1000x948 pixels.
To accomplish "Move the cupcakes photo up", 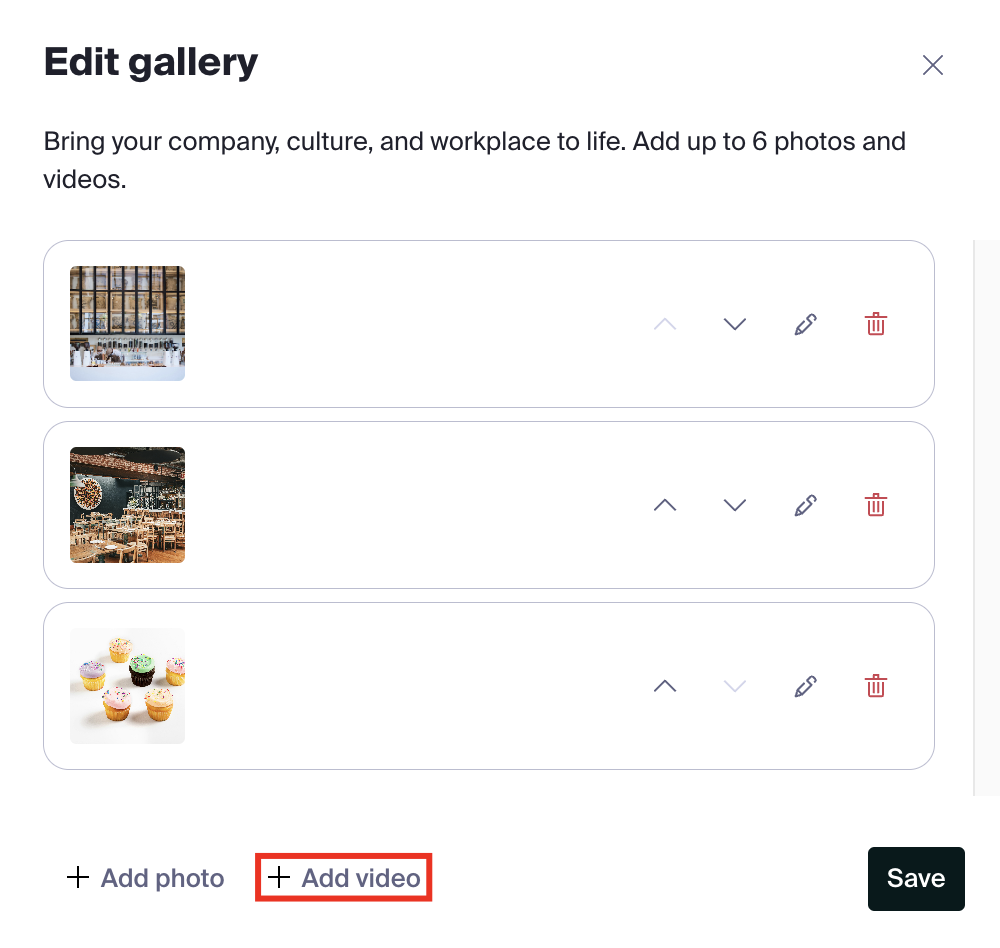I will tap(665, 686).
